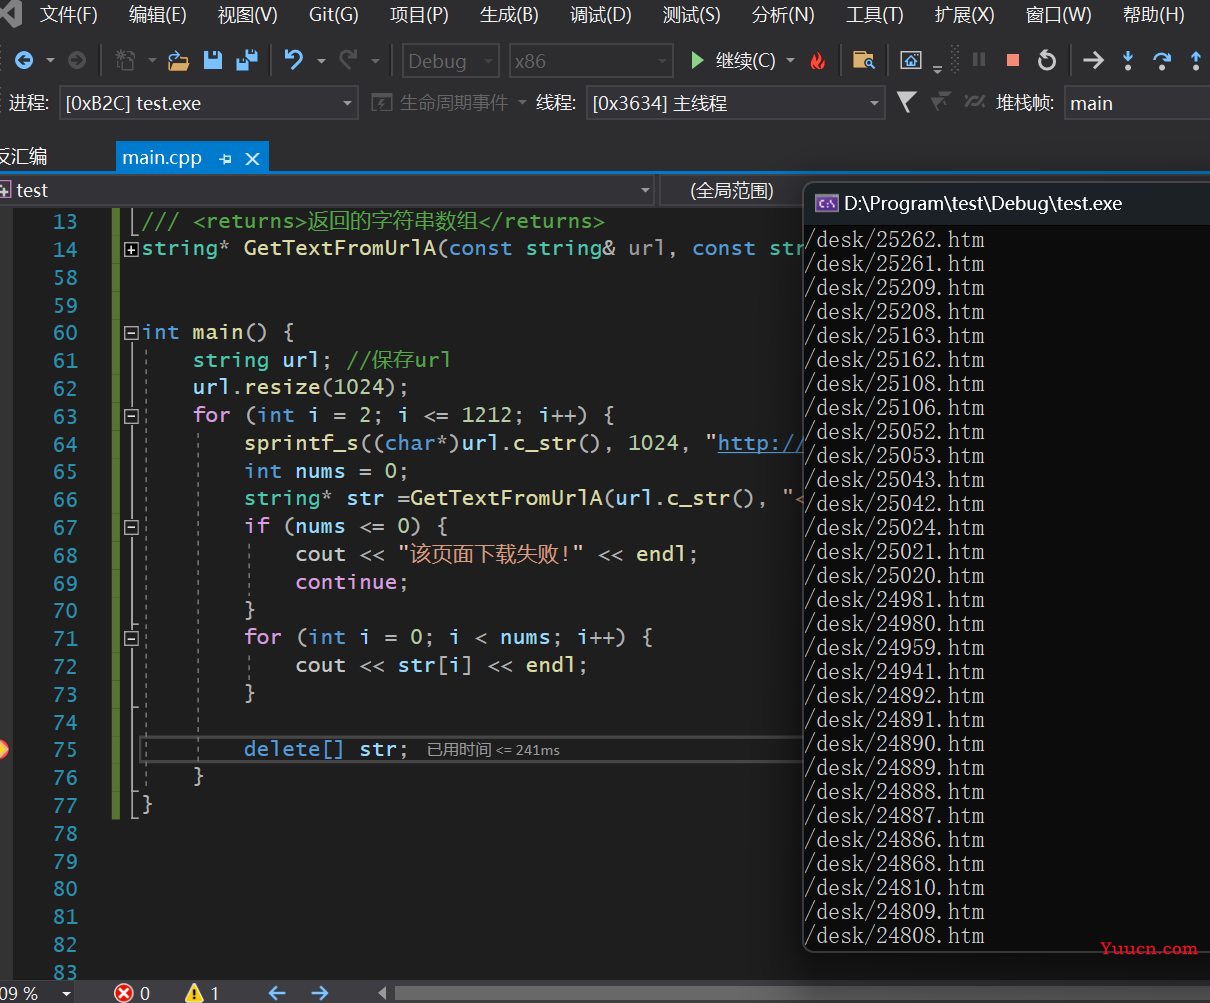Image resolution: width=1210 pixels, height=1003 pixels.
Task: Click the test.exe console window icon
Action: click(826, 203)
